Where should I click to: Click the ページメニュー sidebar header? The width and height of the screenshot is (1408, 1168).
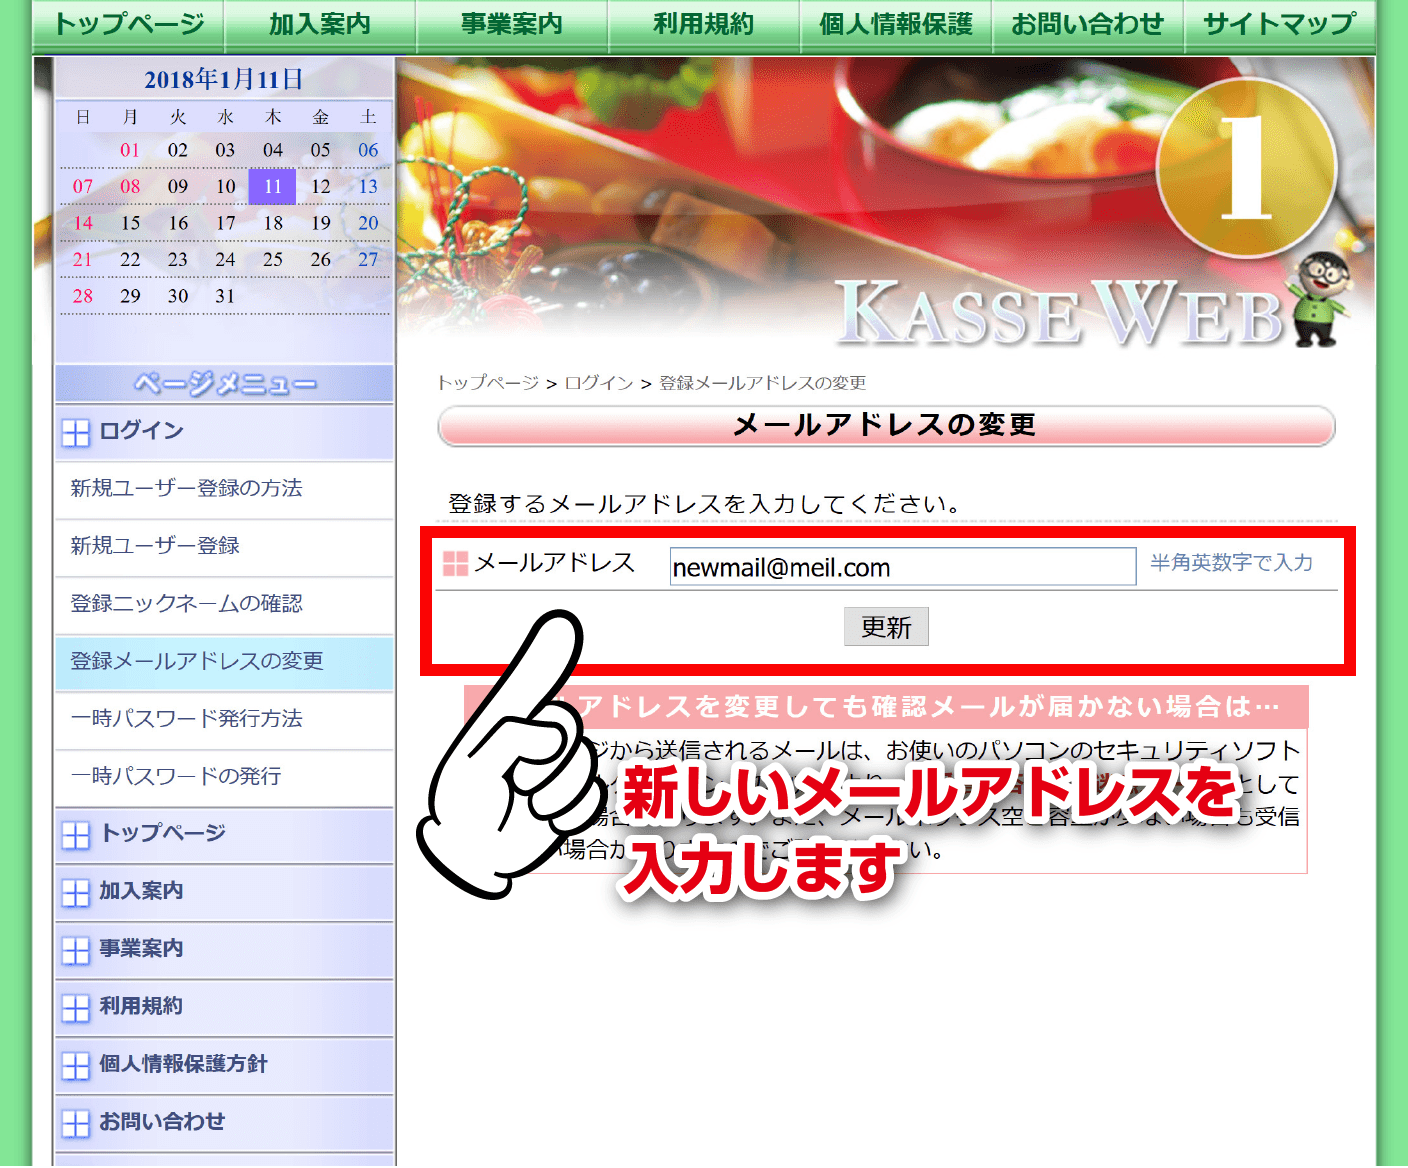(x=224, y=384)
